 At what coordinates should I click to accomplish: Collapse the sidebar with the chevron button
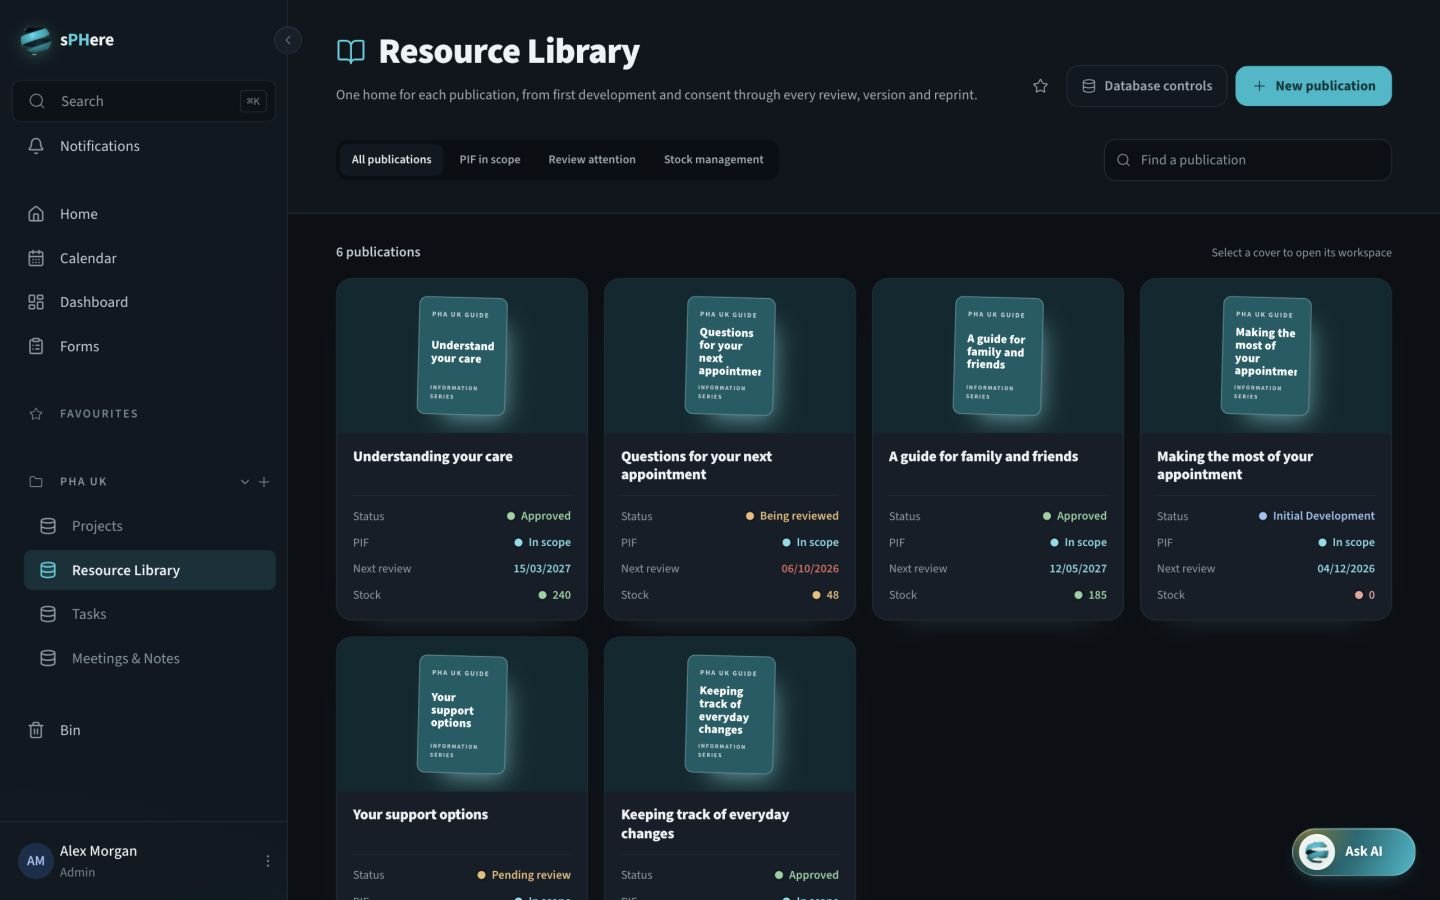(x=288, y=40)
